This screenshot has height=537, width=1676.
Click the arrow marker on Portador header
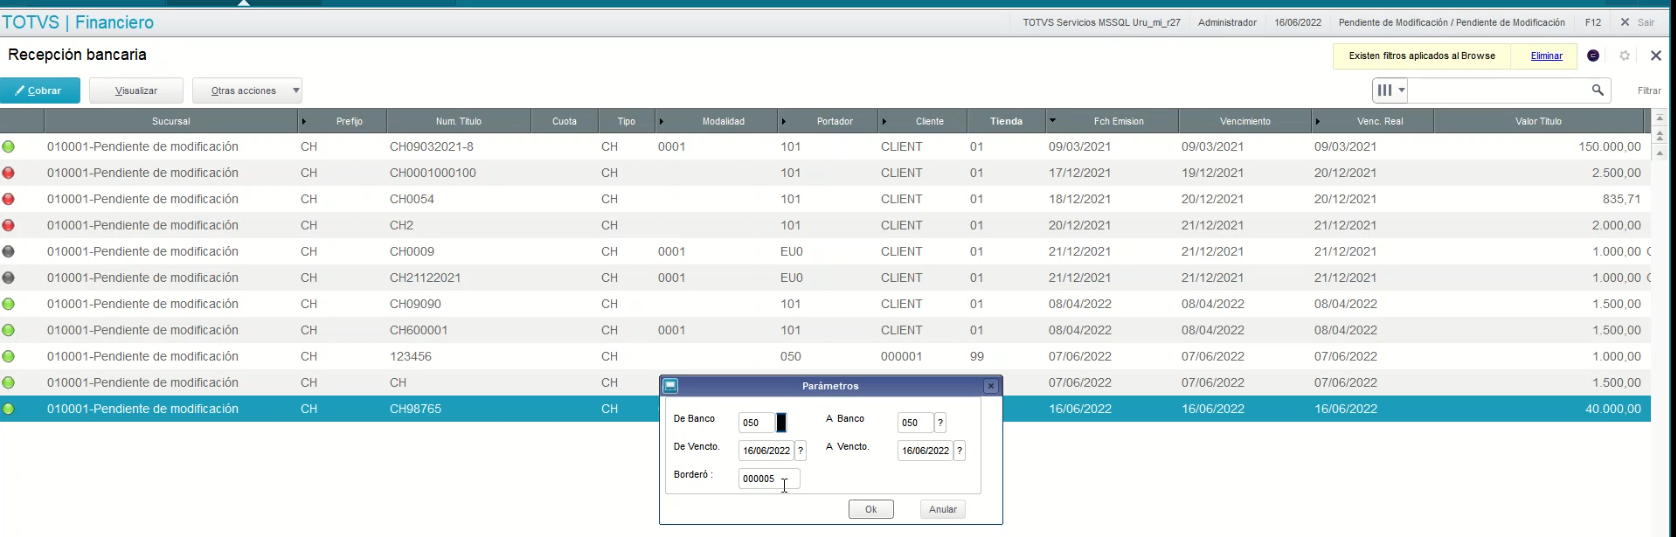[x=784, y=122]
